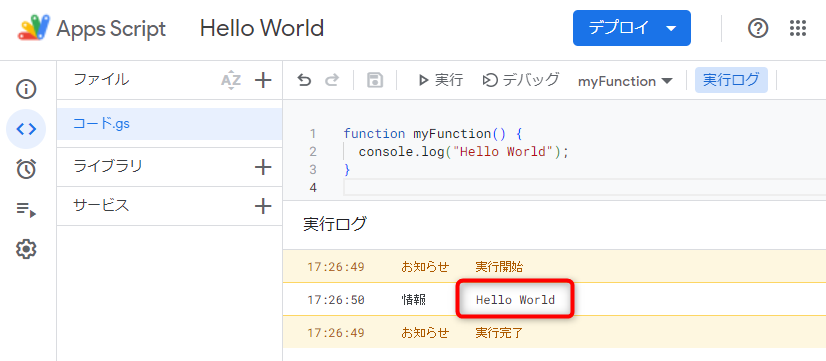This screenshot has height=361, width=826.
Task: Click the 情報 log level label
Action: [414, 300]
